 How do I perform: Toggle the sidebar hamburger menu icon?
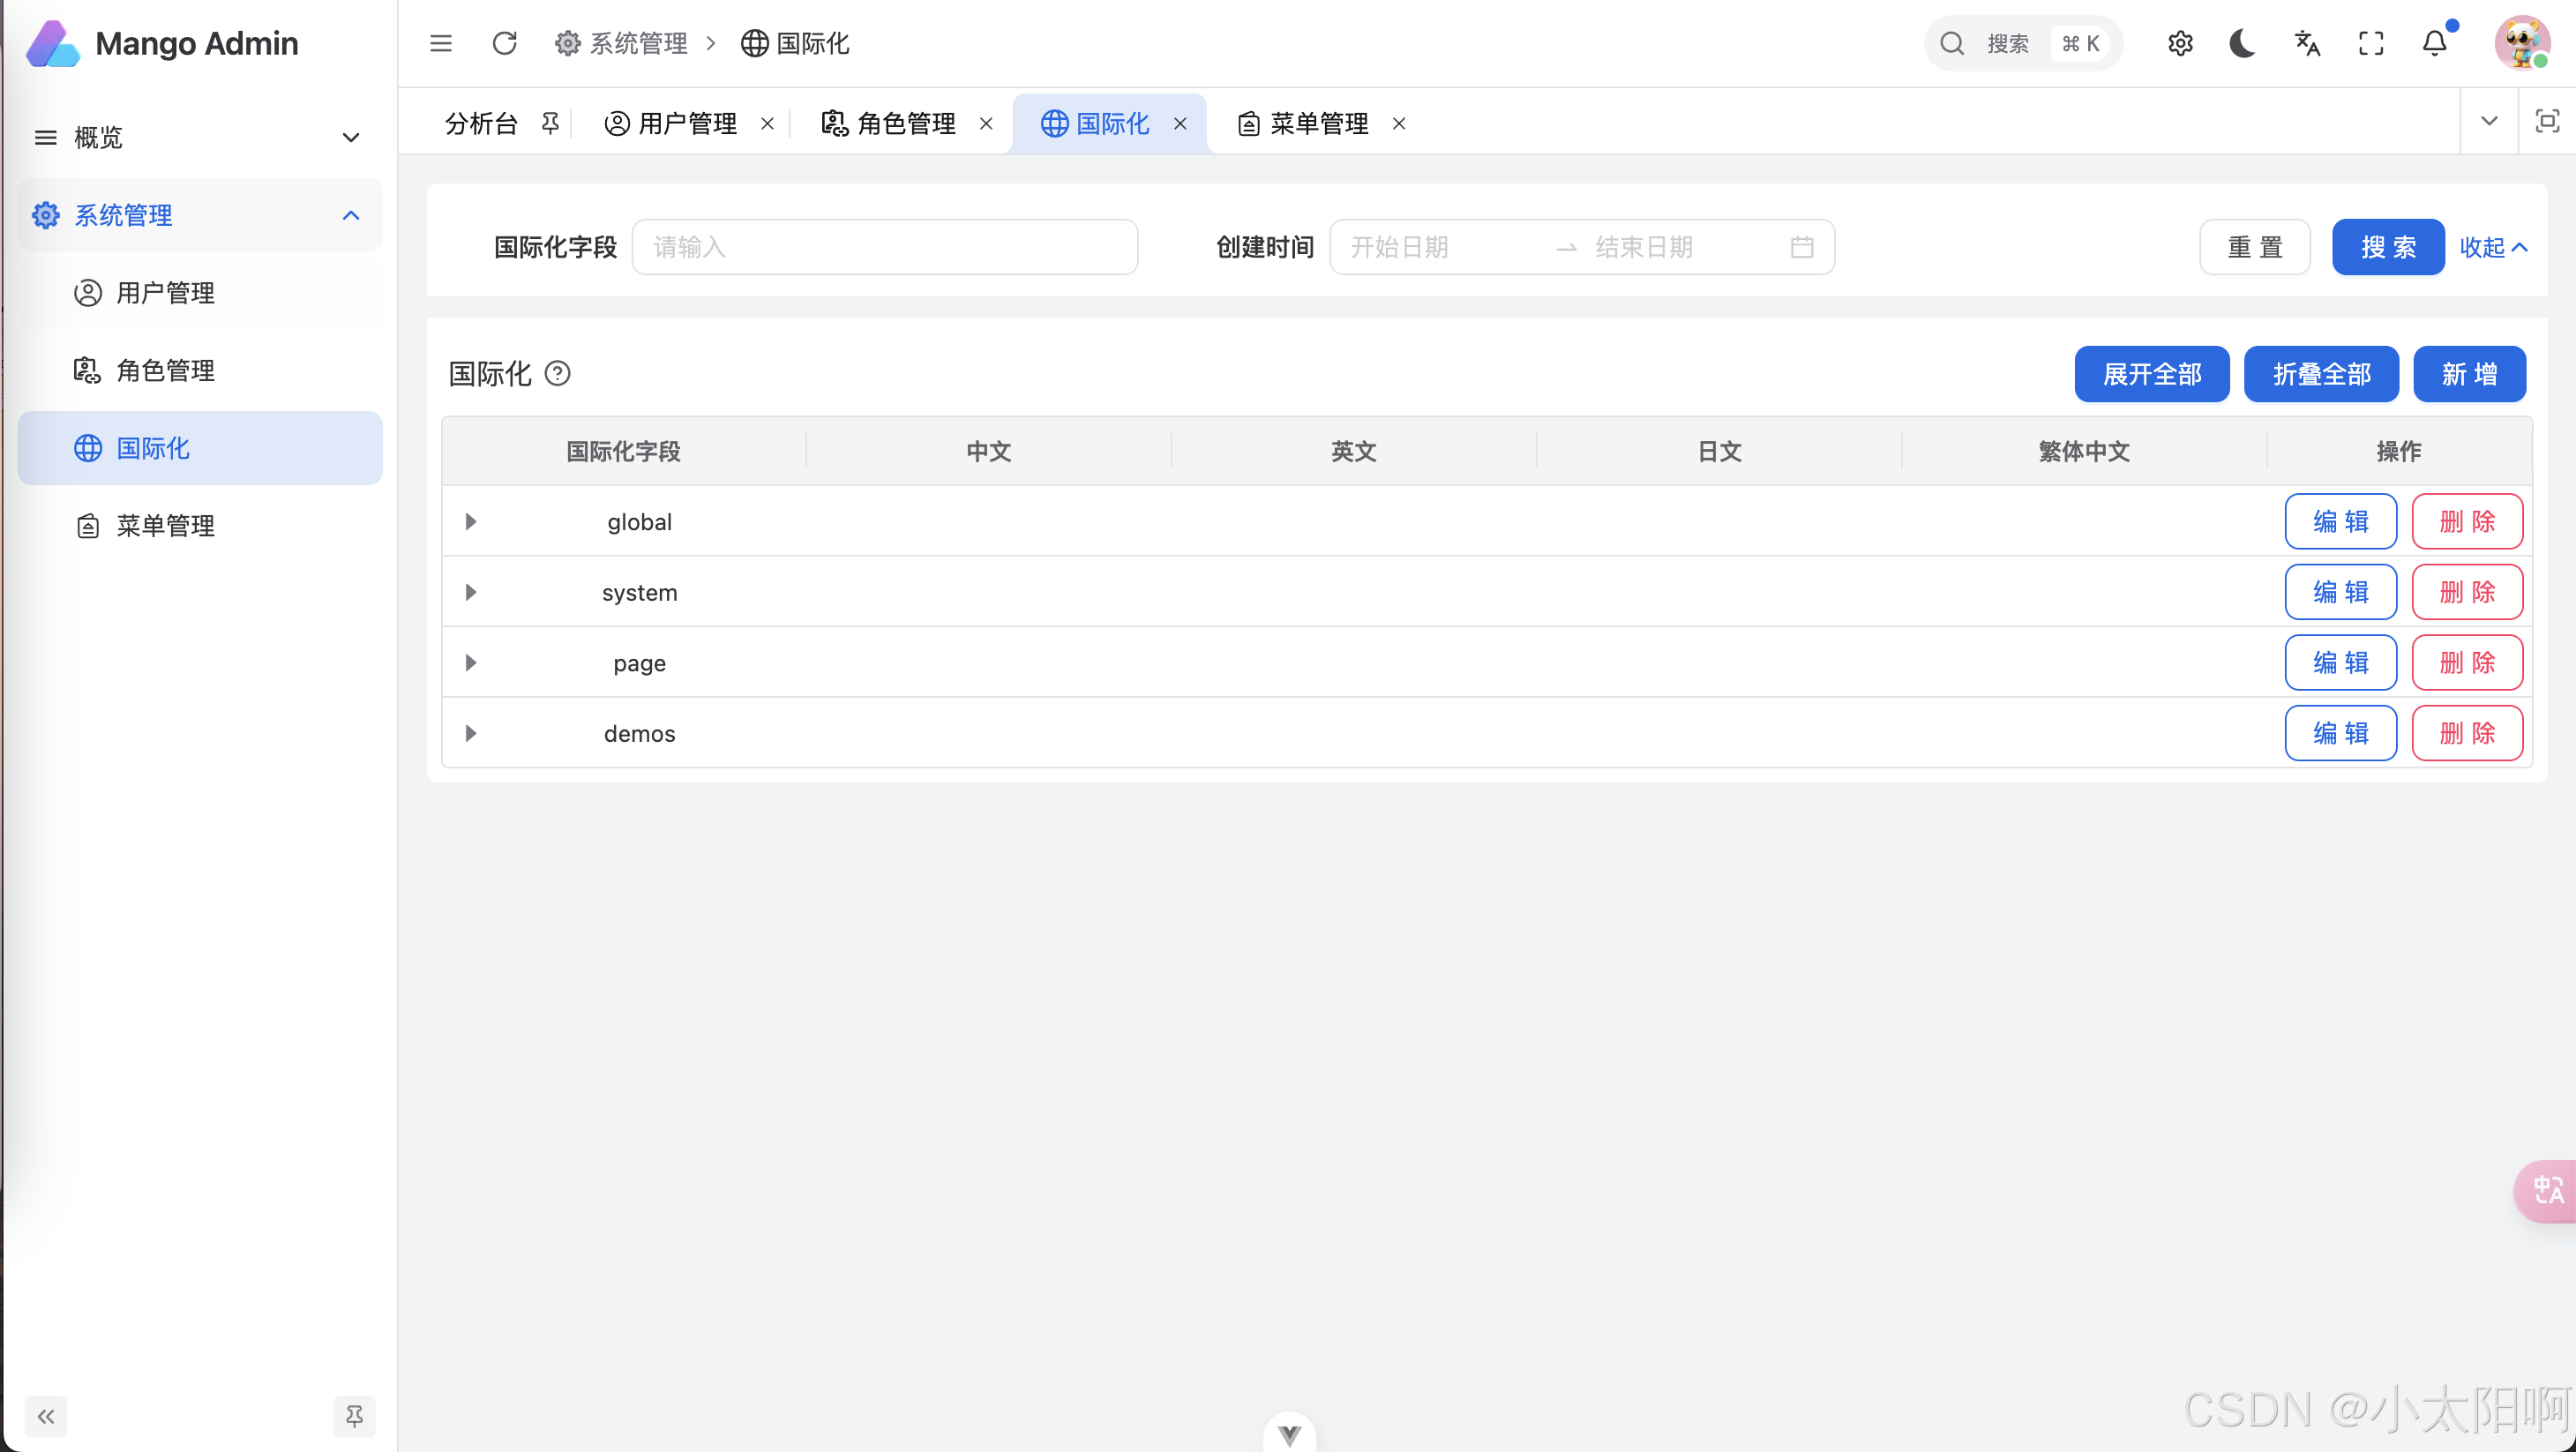pos(441,43)
